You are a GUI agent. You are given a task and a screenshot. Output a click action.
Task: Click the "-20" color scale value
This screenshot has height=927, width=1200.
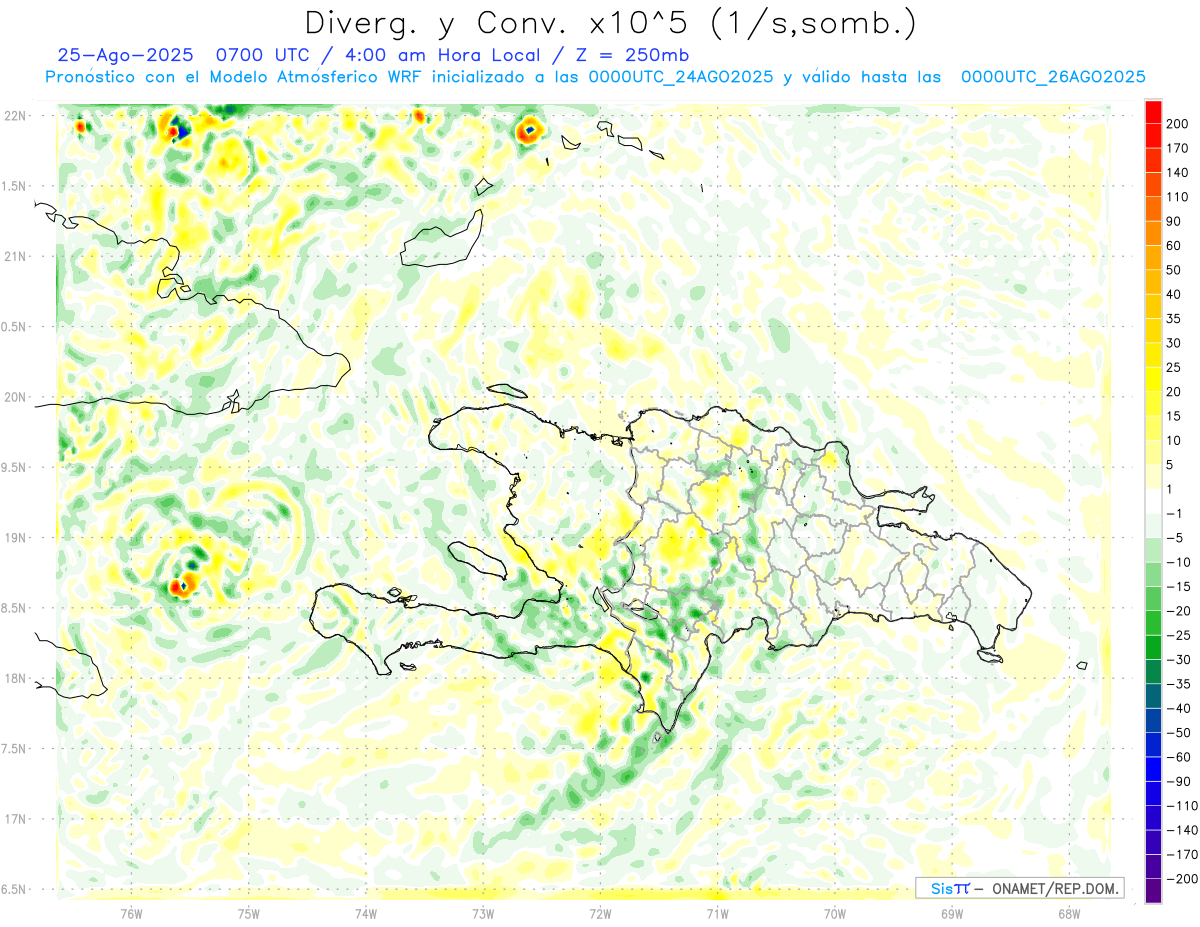(x=1180, y=611)
